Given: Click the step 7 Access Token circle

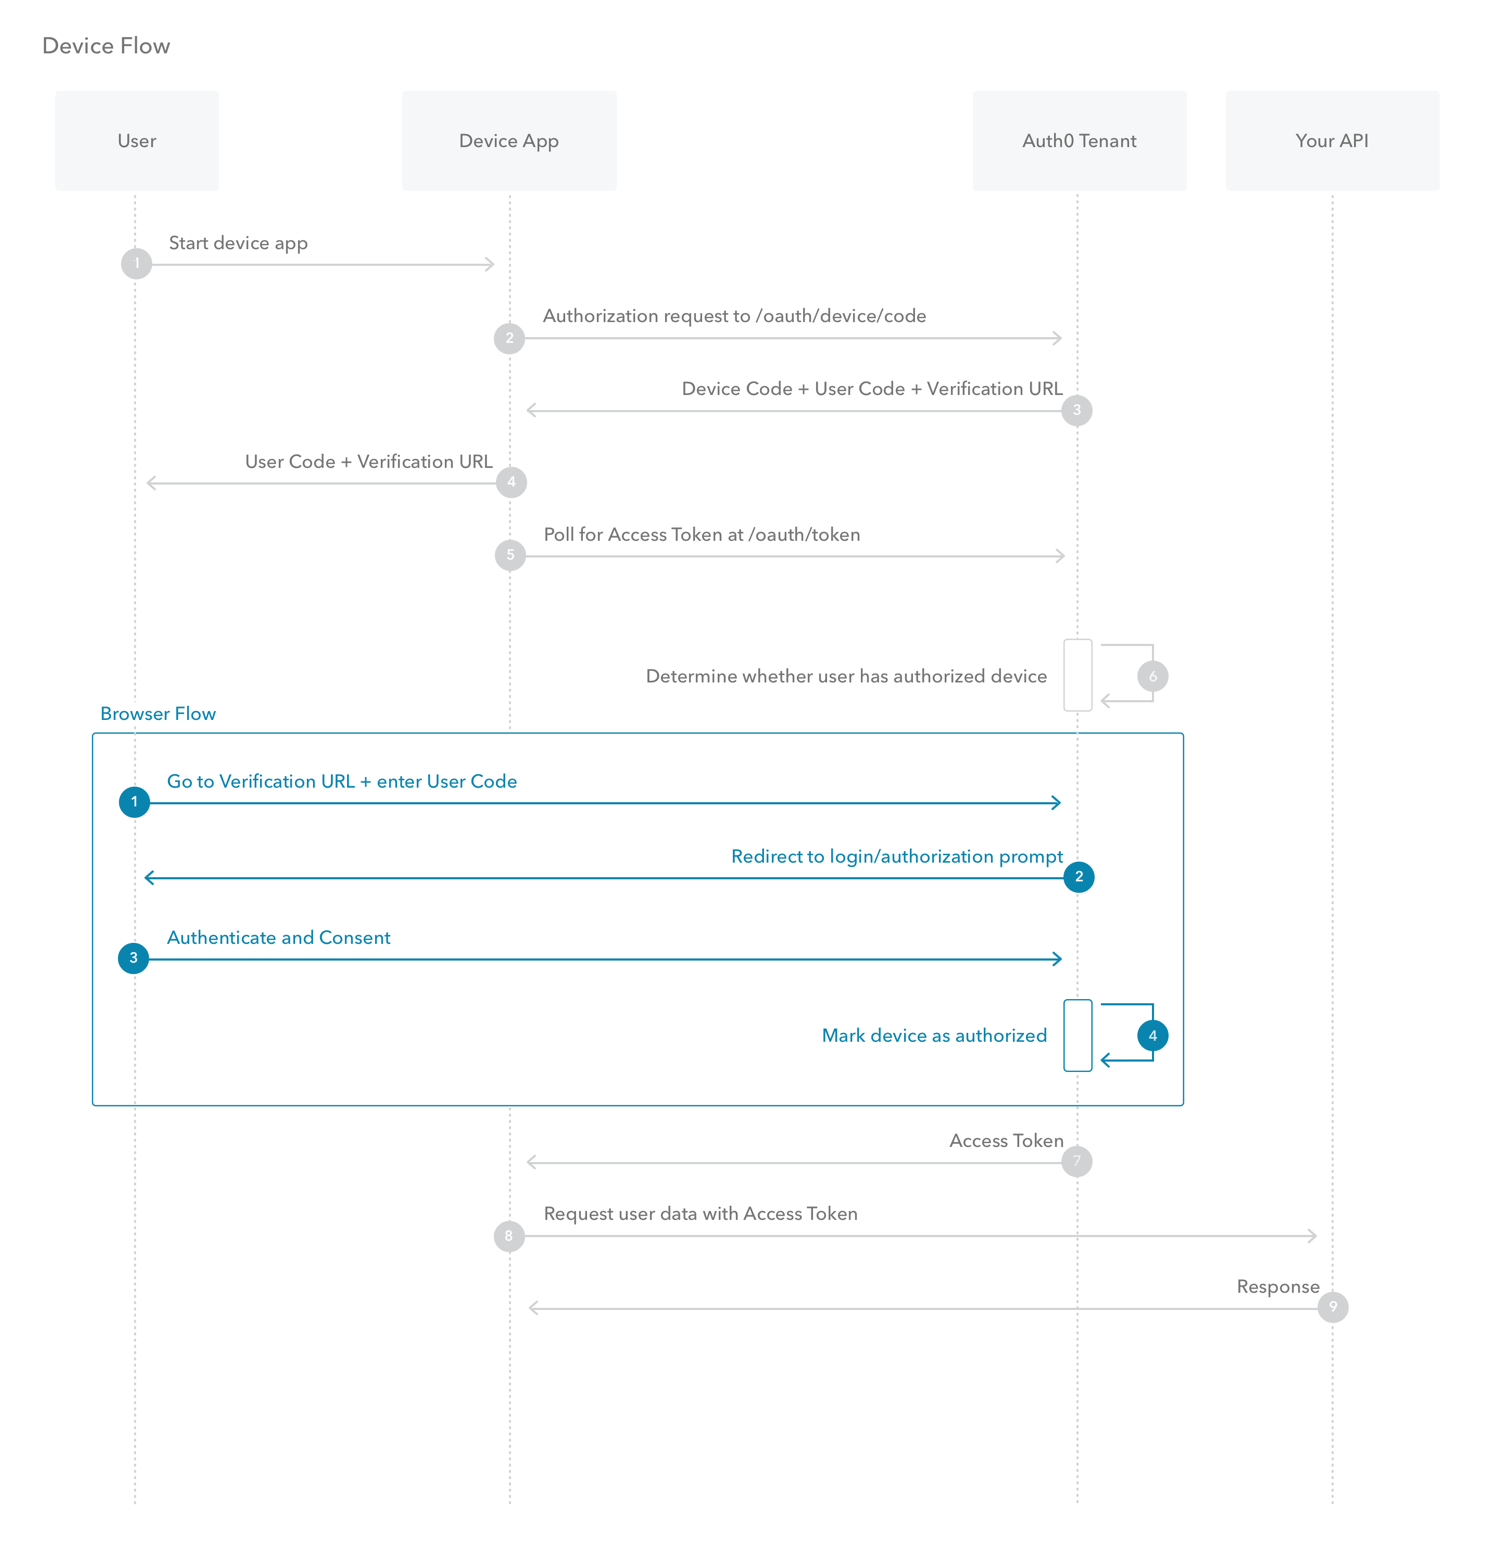Looking at the screenshot, I should (1077, 1160).
